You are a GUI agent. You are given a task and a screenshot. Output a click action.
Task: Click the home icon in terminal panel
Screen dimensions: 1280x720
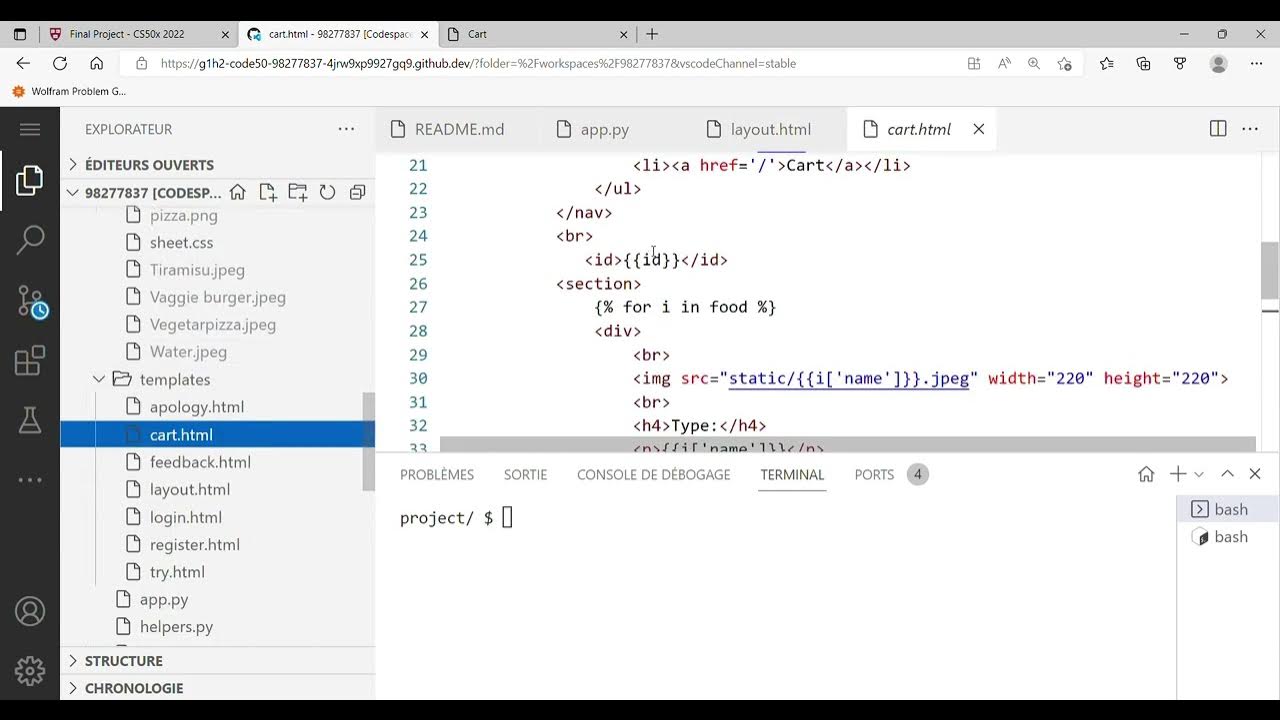pyautogui.click(x=1146, y=474)
